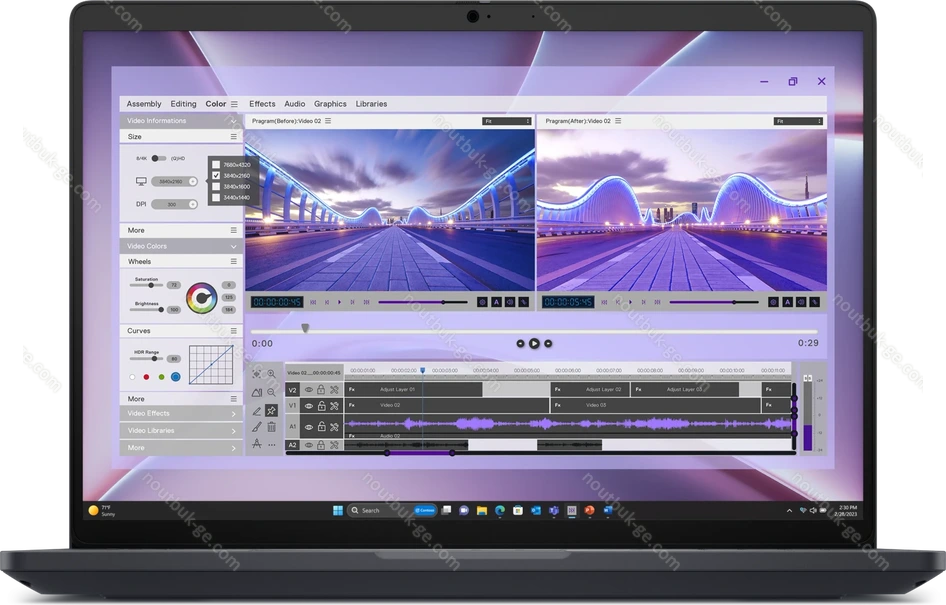Click the settings gear under Before preview
This screenshot has width=946, height=605.
pos(482,301)
